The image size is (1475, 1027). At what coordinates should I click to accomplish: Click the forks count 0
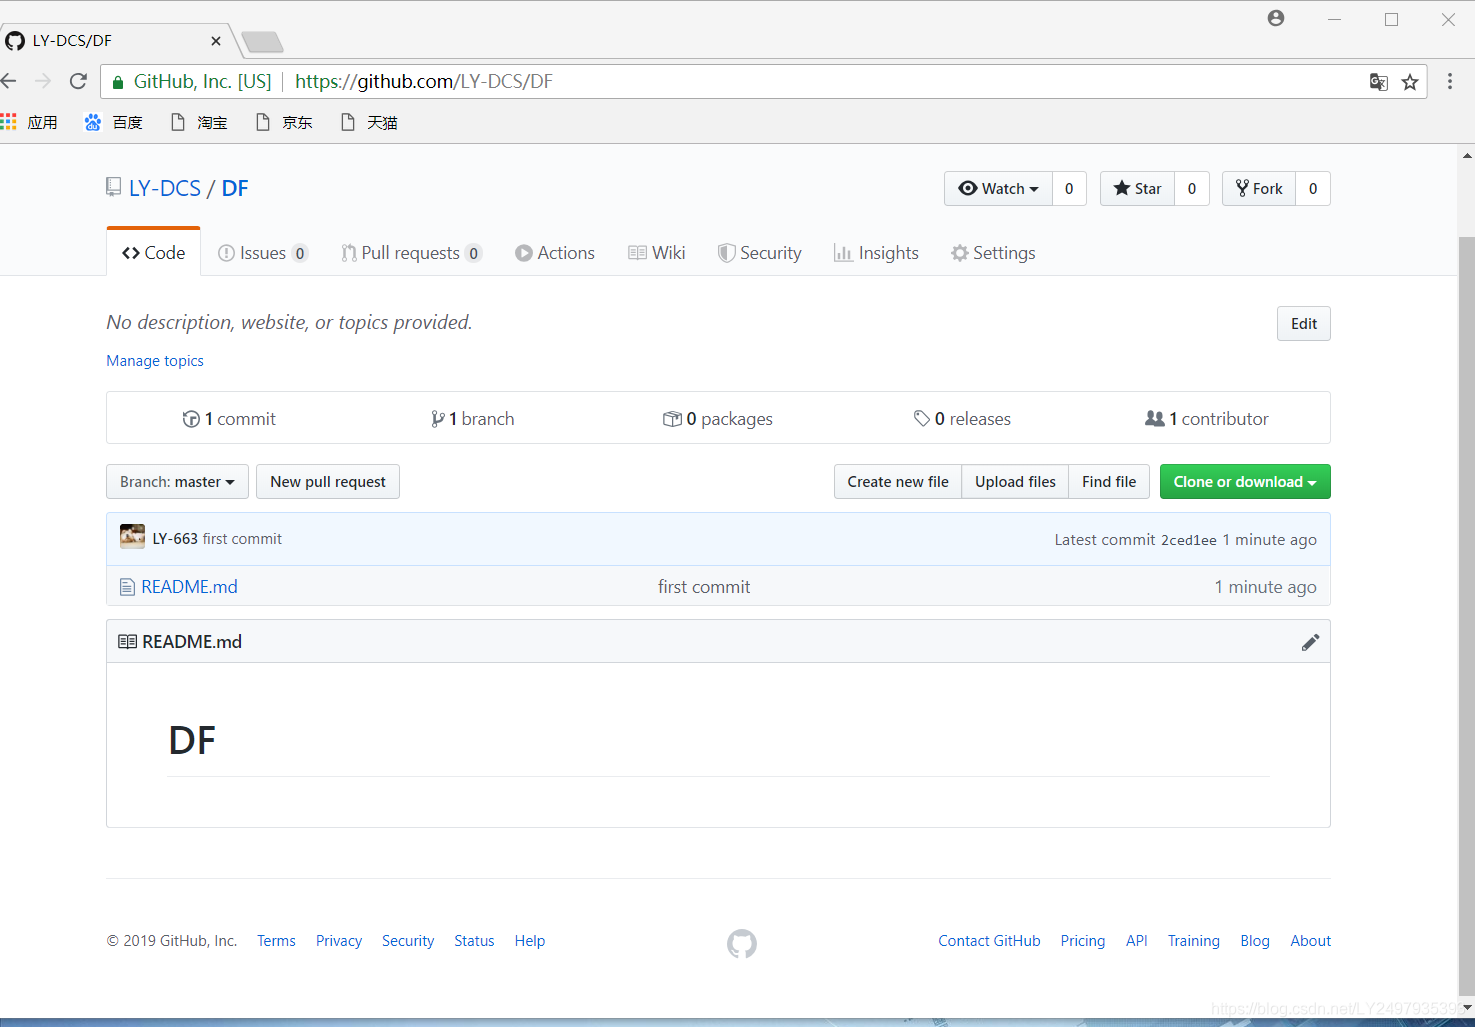point(1313,188)
